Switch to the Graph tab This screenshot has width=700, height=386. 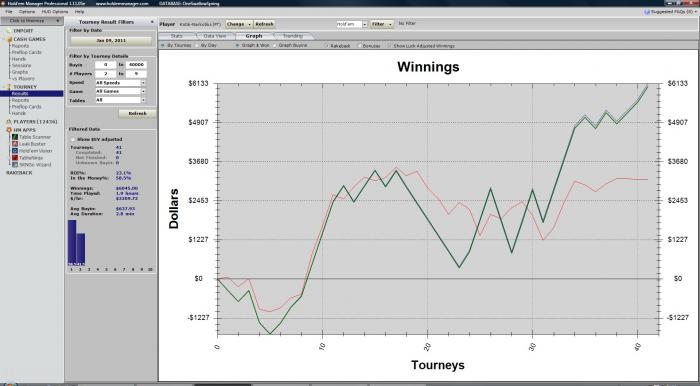pyautogui.click(x=254, y=36)
